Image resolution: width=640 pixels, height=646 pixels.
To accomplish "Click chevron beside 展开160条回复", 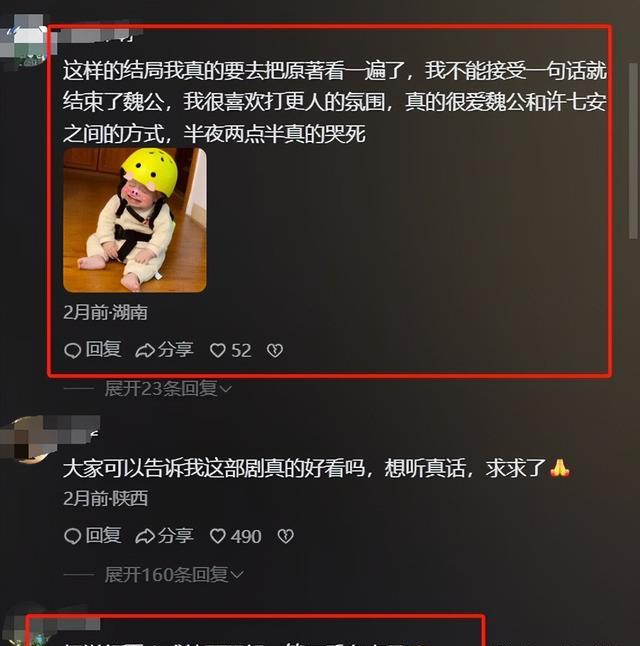I will (237, 575).
